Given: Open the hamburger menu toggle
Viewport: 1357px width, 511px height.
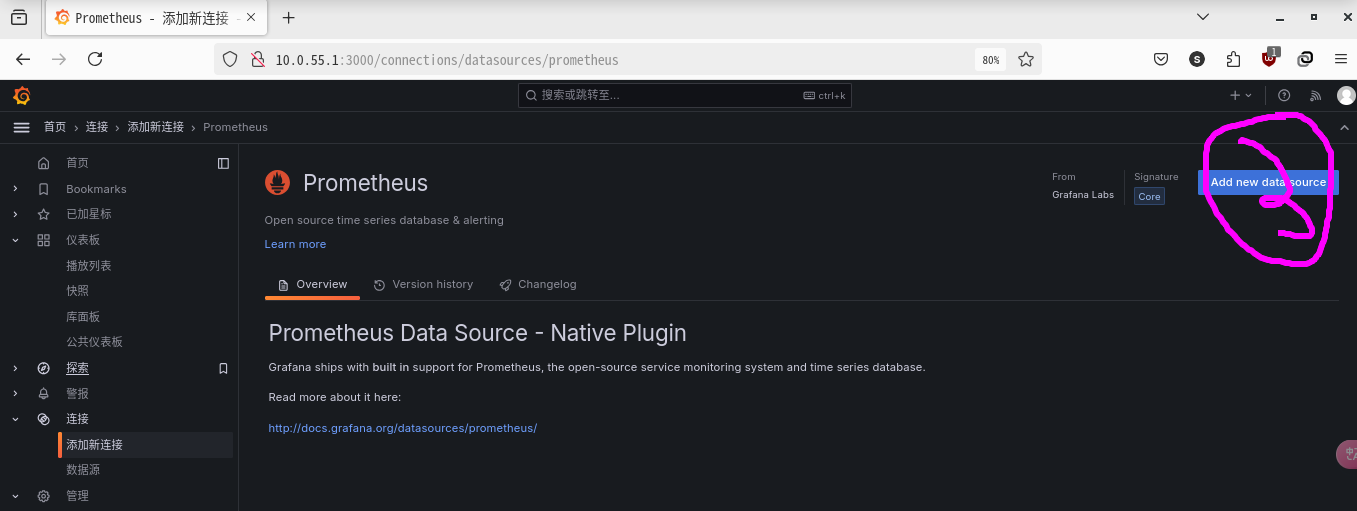Looking at the screenshot, I should (21, 127).
